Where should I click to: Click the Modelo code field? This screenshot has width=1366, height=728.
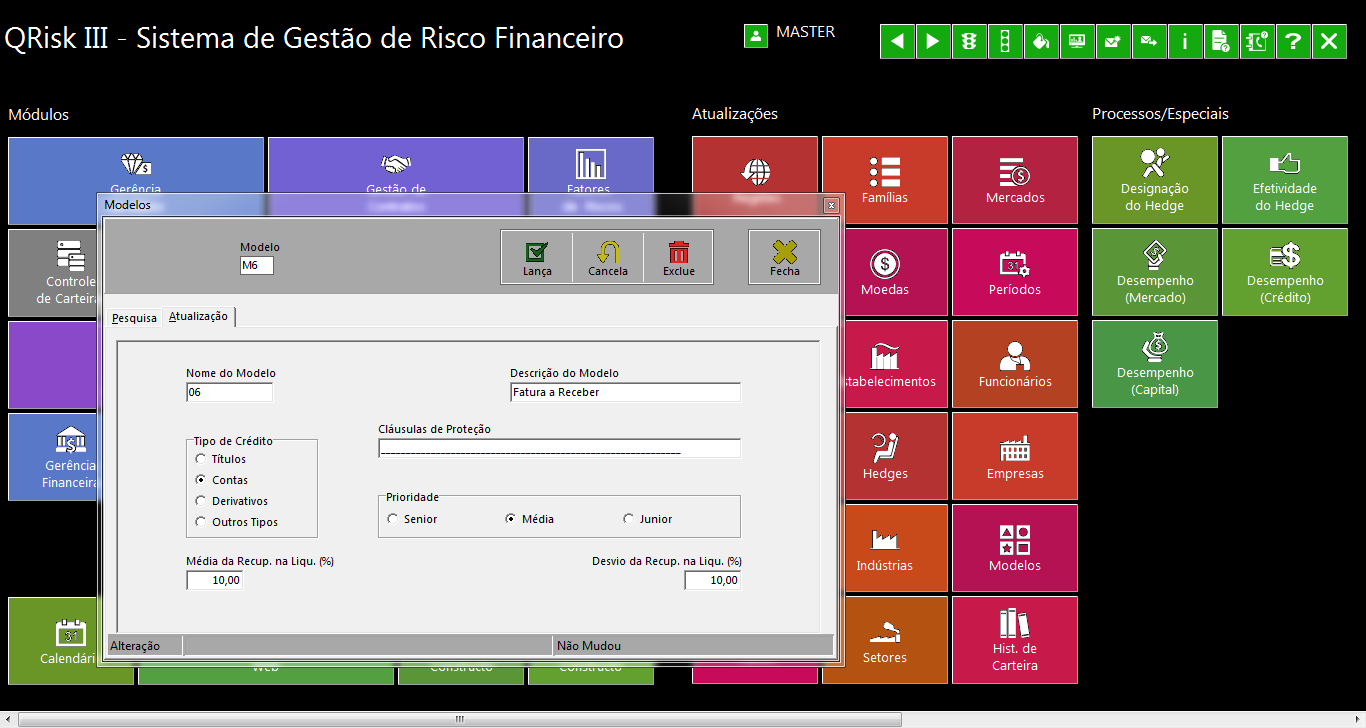(257, 265)
